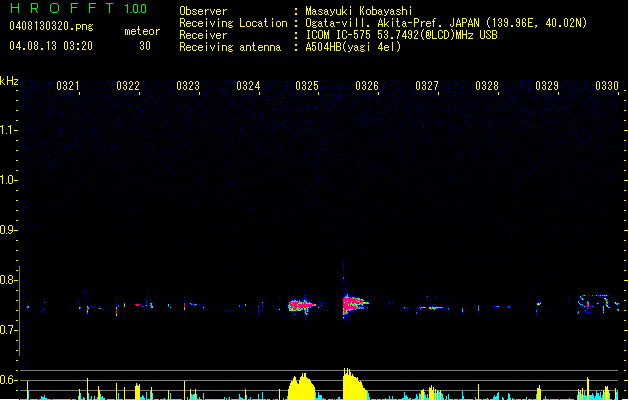Click the strong meteor echo near 0325
The image size is (629, 400).
point(302,306)
